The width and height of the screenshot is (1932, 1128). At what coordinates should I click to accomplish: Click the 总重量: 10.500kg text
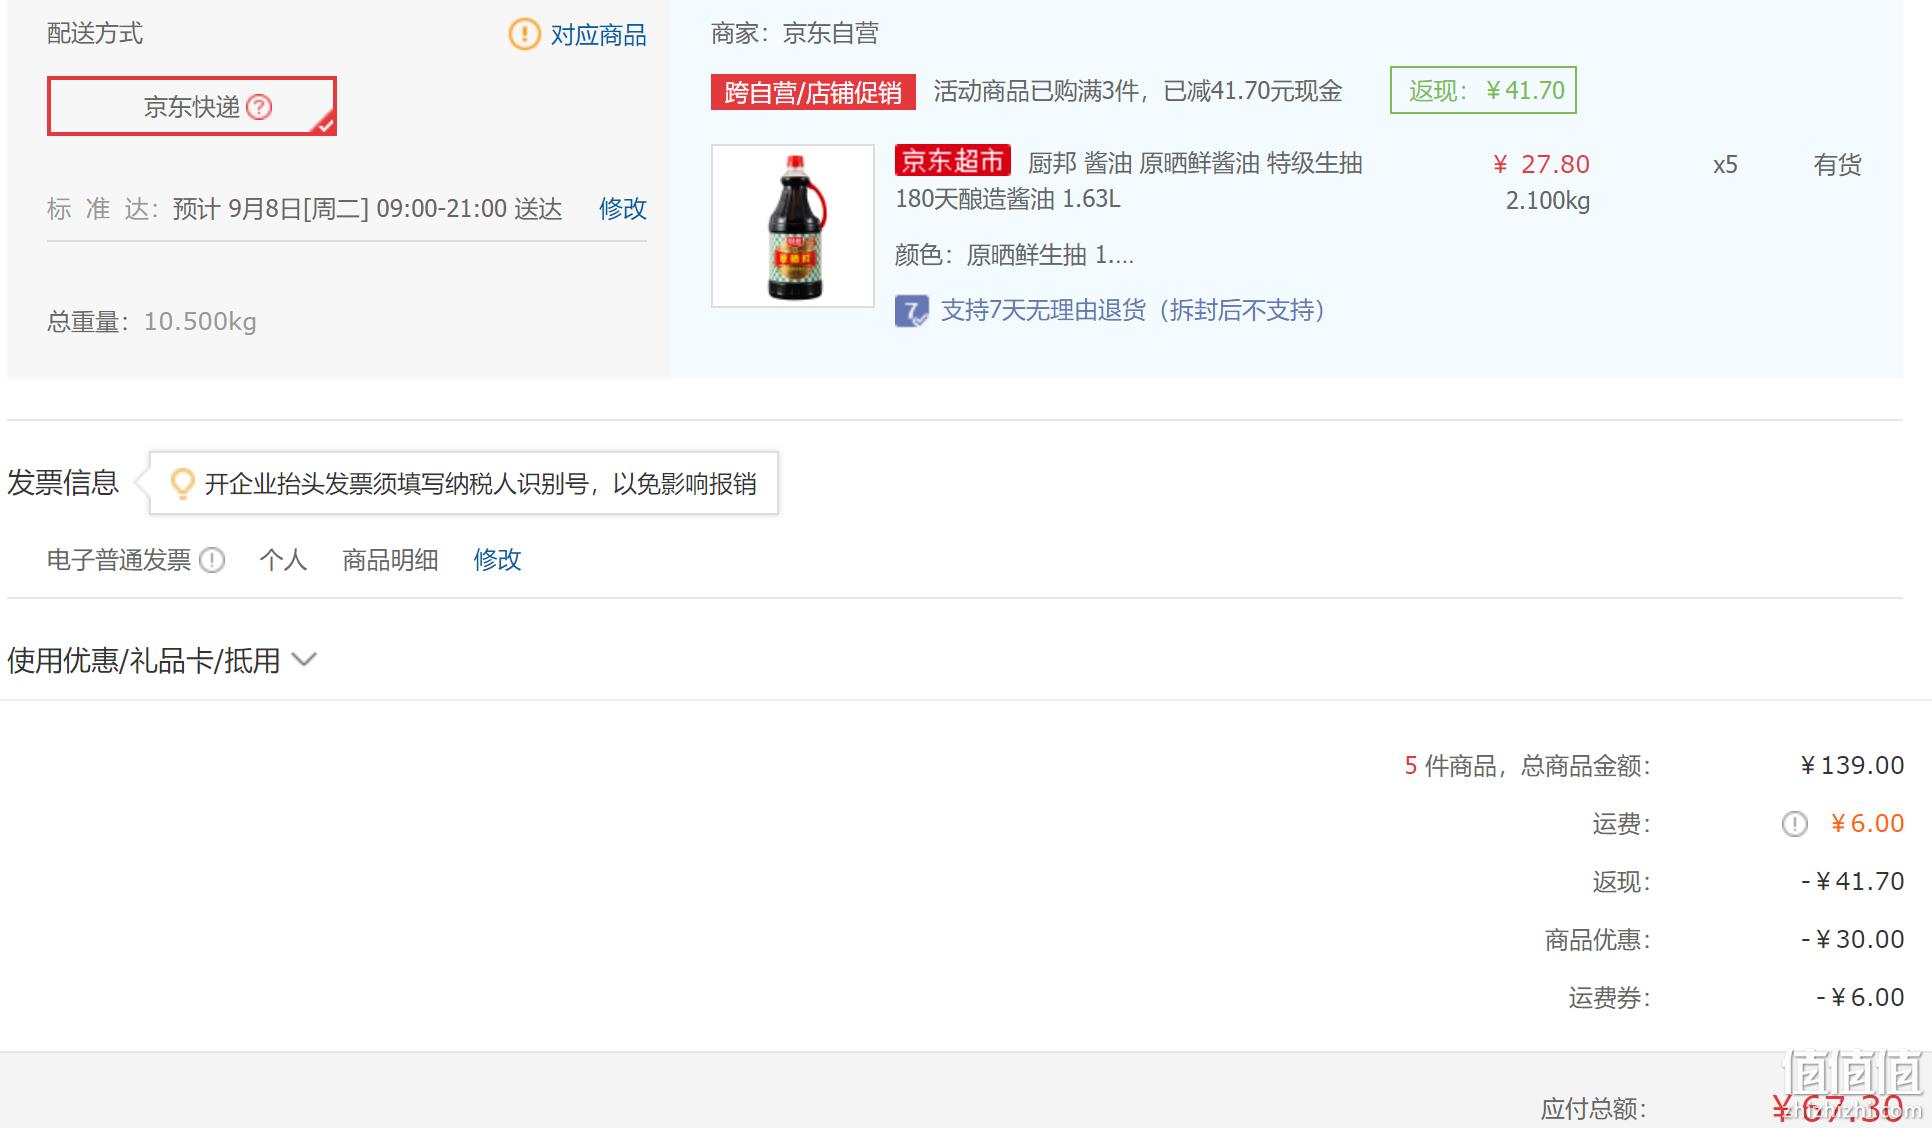[x=152, y=322]
